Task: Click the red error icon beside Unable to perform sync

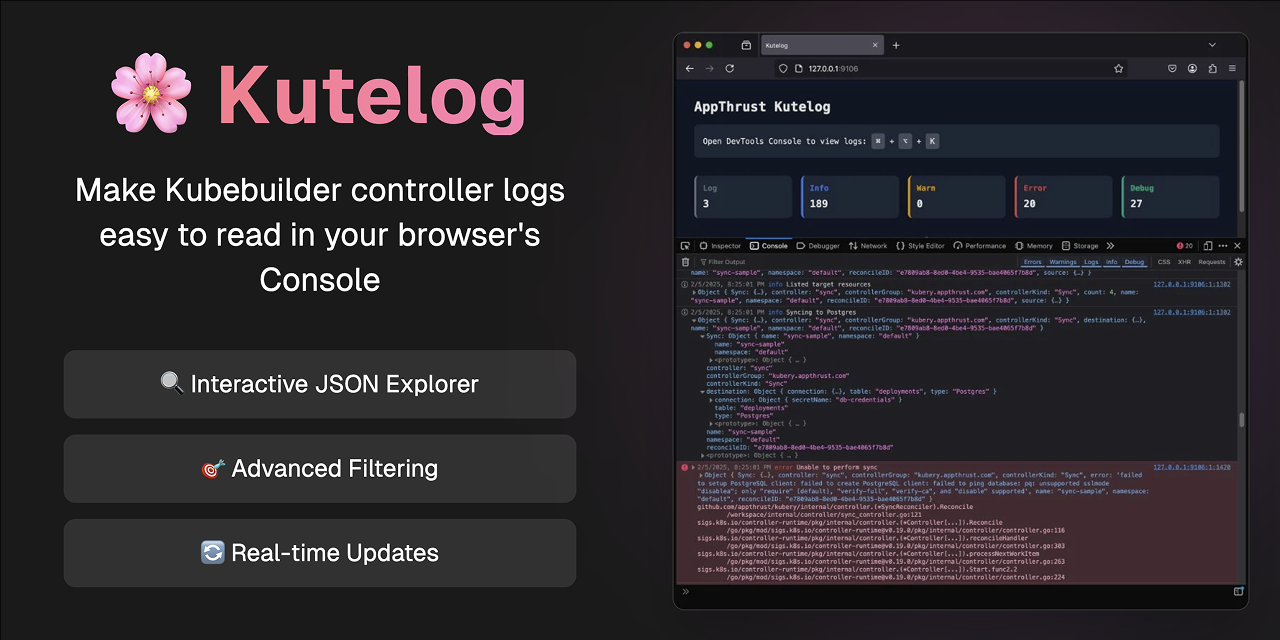Action: (686, 467)
